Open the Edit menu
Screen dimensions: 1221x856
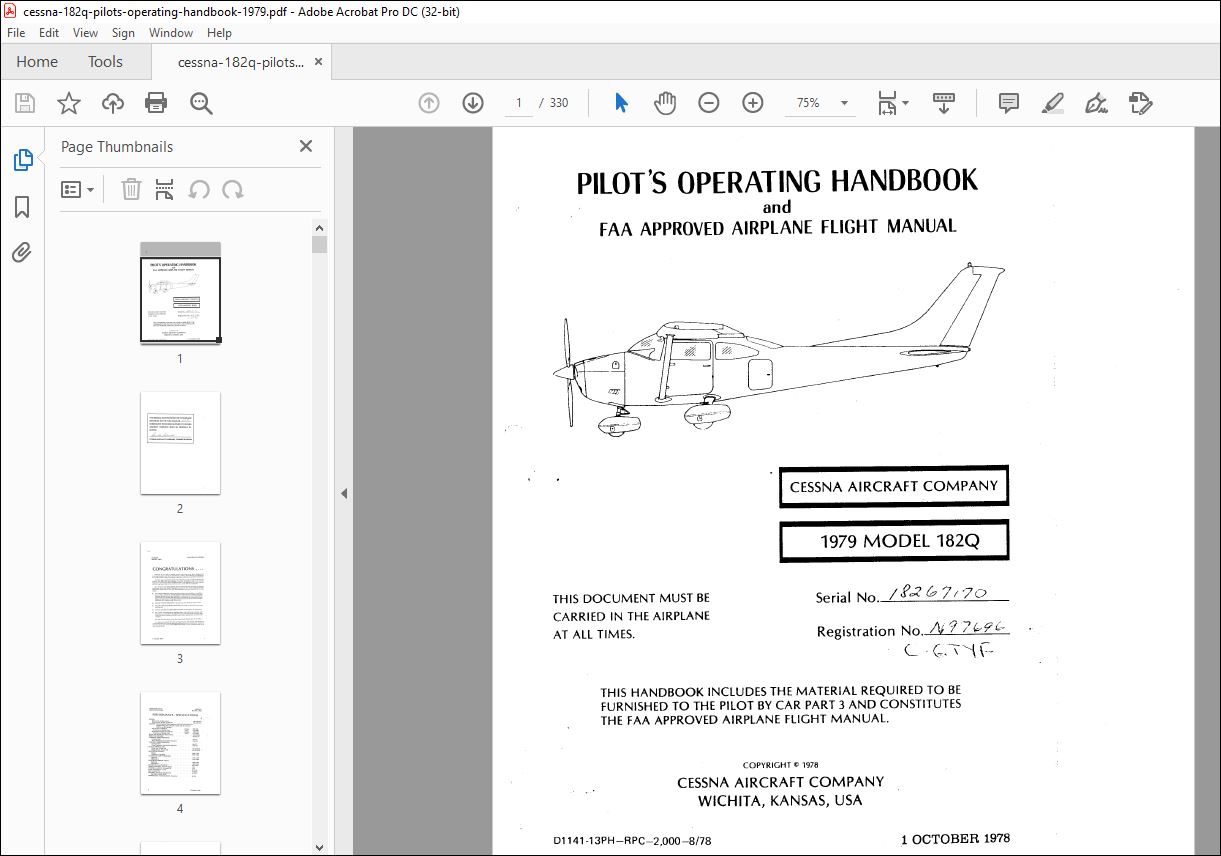[x=49, y=33]
